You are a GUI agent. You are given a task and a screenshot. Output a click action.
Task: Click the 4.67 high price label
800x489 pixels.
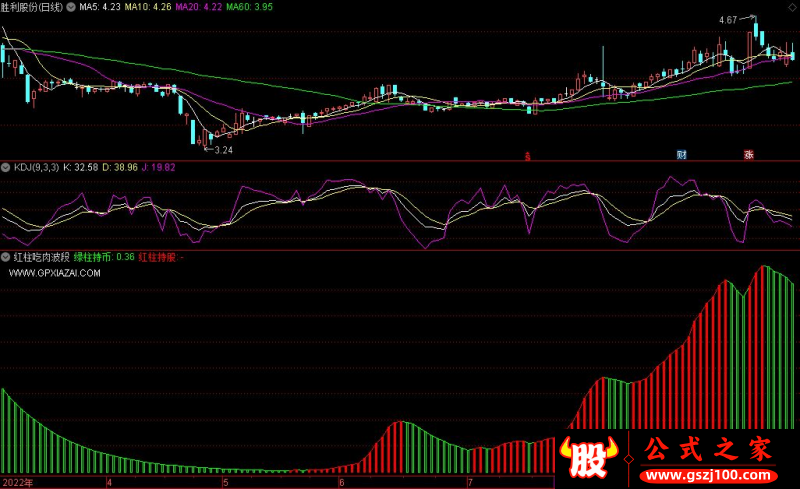728,20
